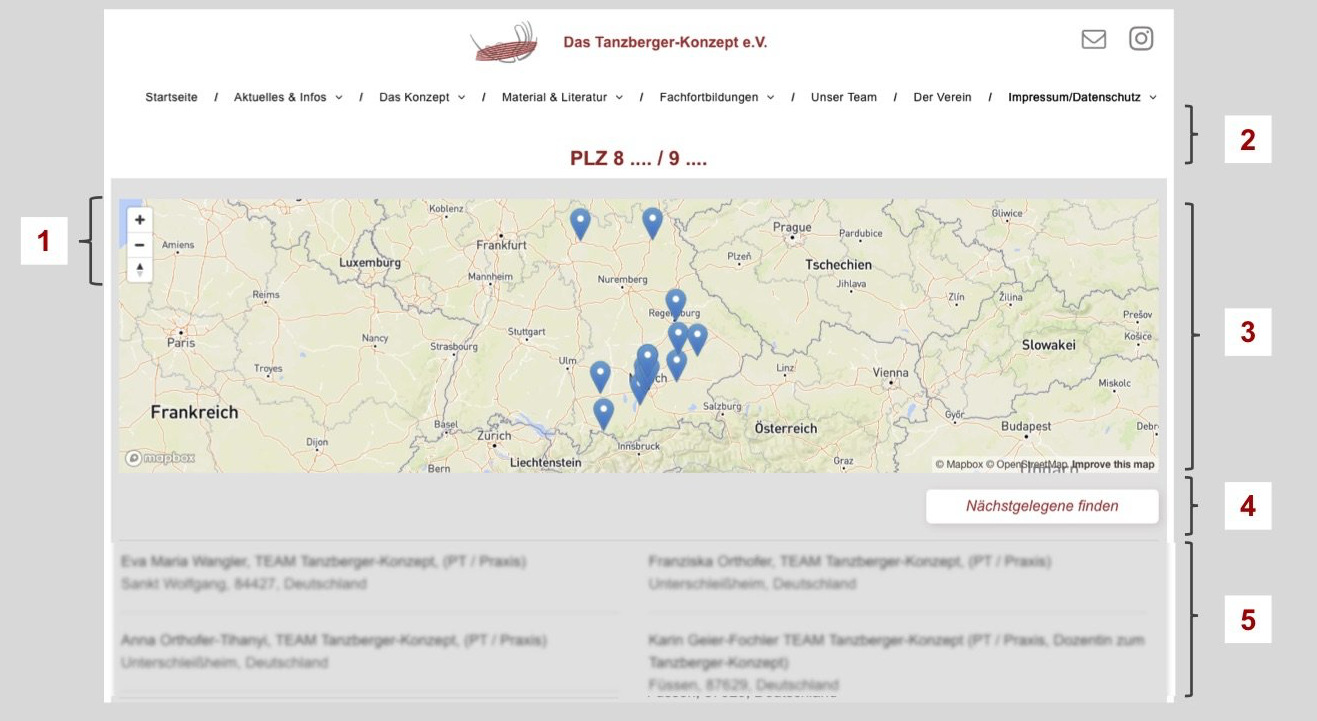Expand the Impressum/Datenschutz menu

[1082, 98]
